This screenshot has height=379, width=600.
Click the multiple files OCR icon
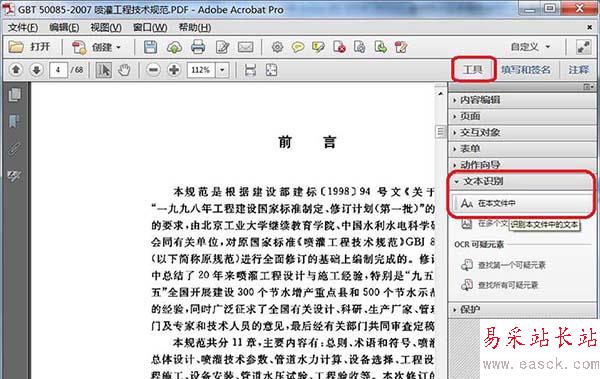466,224
